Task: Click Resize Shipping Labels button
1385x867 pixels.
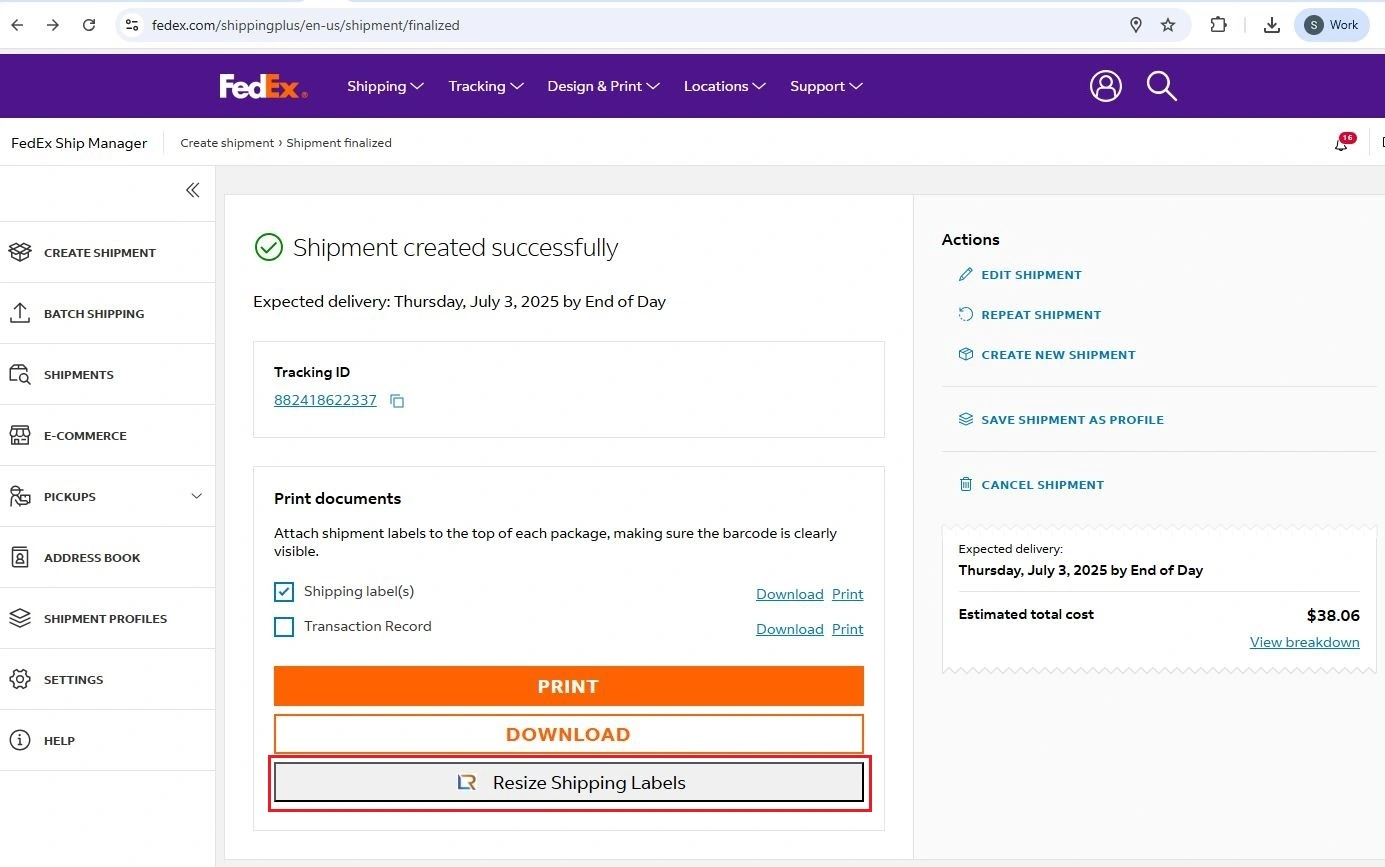Action: [568, 783]
